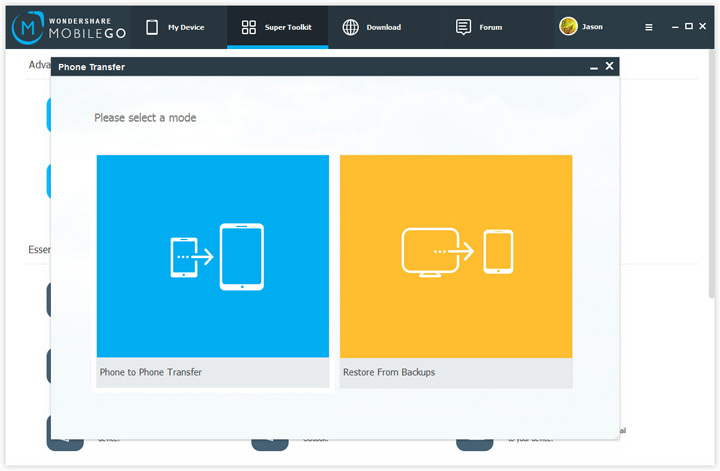Click the Restore From Backups label
Image resolution: width=720 pixels, height=471 pixels.
(389, 372)
